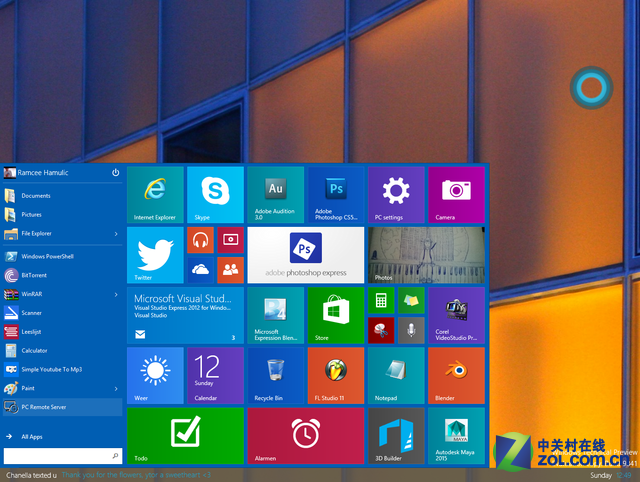The image size is (640, 482).
Task: Open BitTorrent from Start list
Action: pyautogui.click(x=62, y=275)
